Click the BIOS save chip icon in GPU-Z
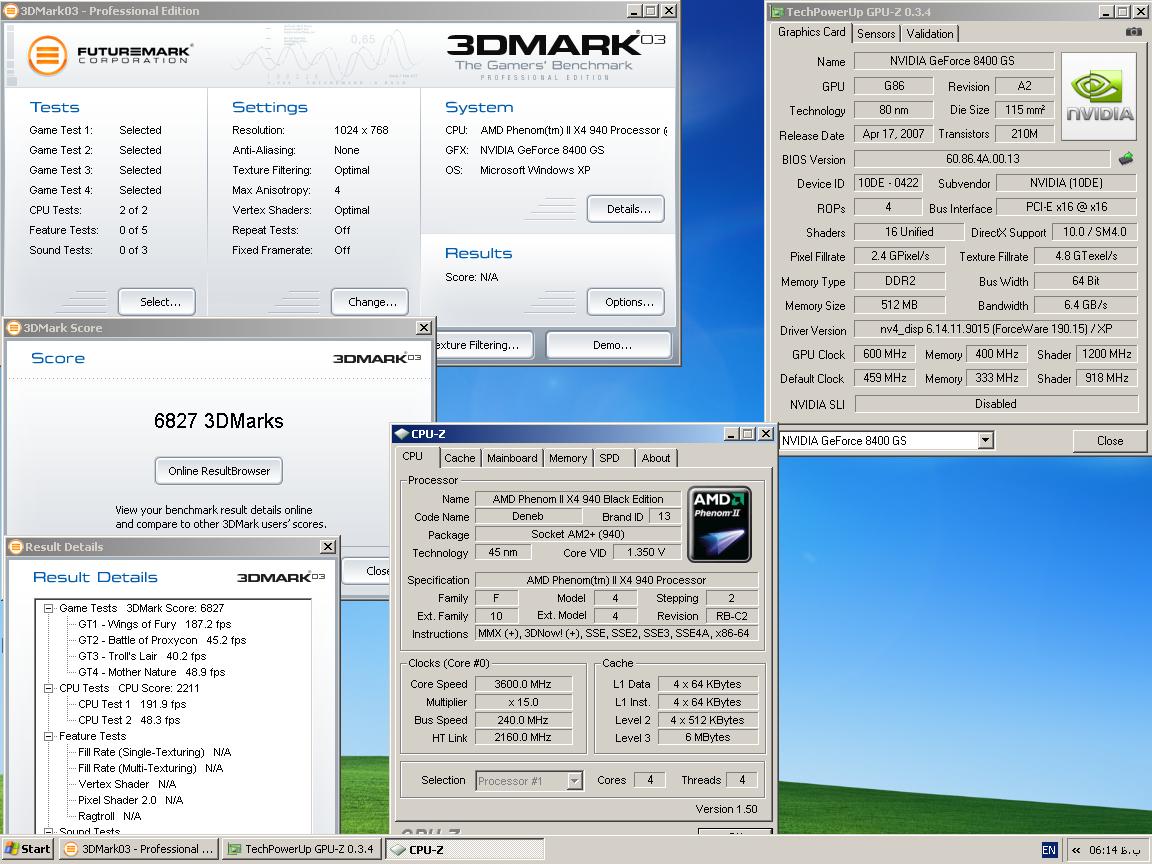Screen dimensions: 1152x864 pos(1126,158)
